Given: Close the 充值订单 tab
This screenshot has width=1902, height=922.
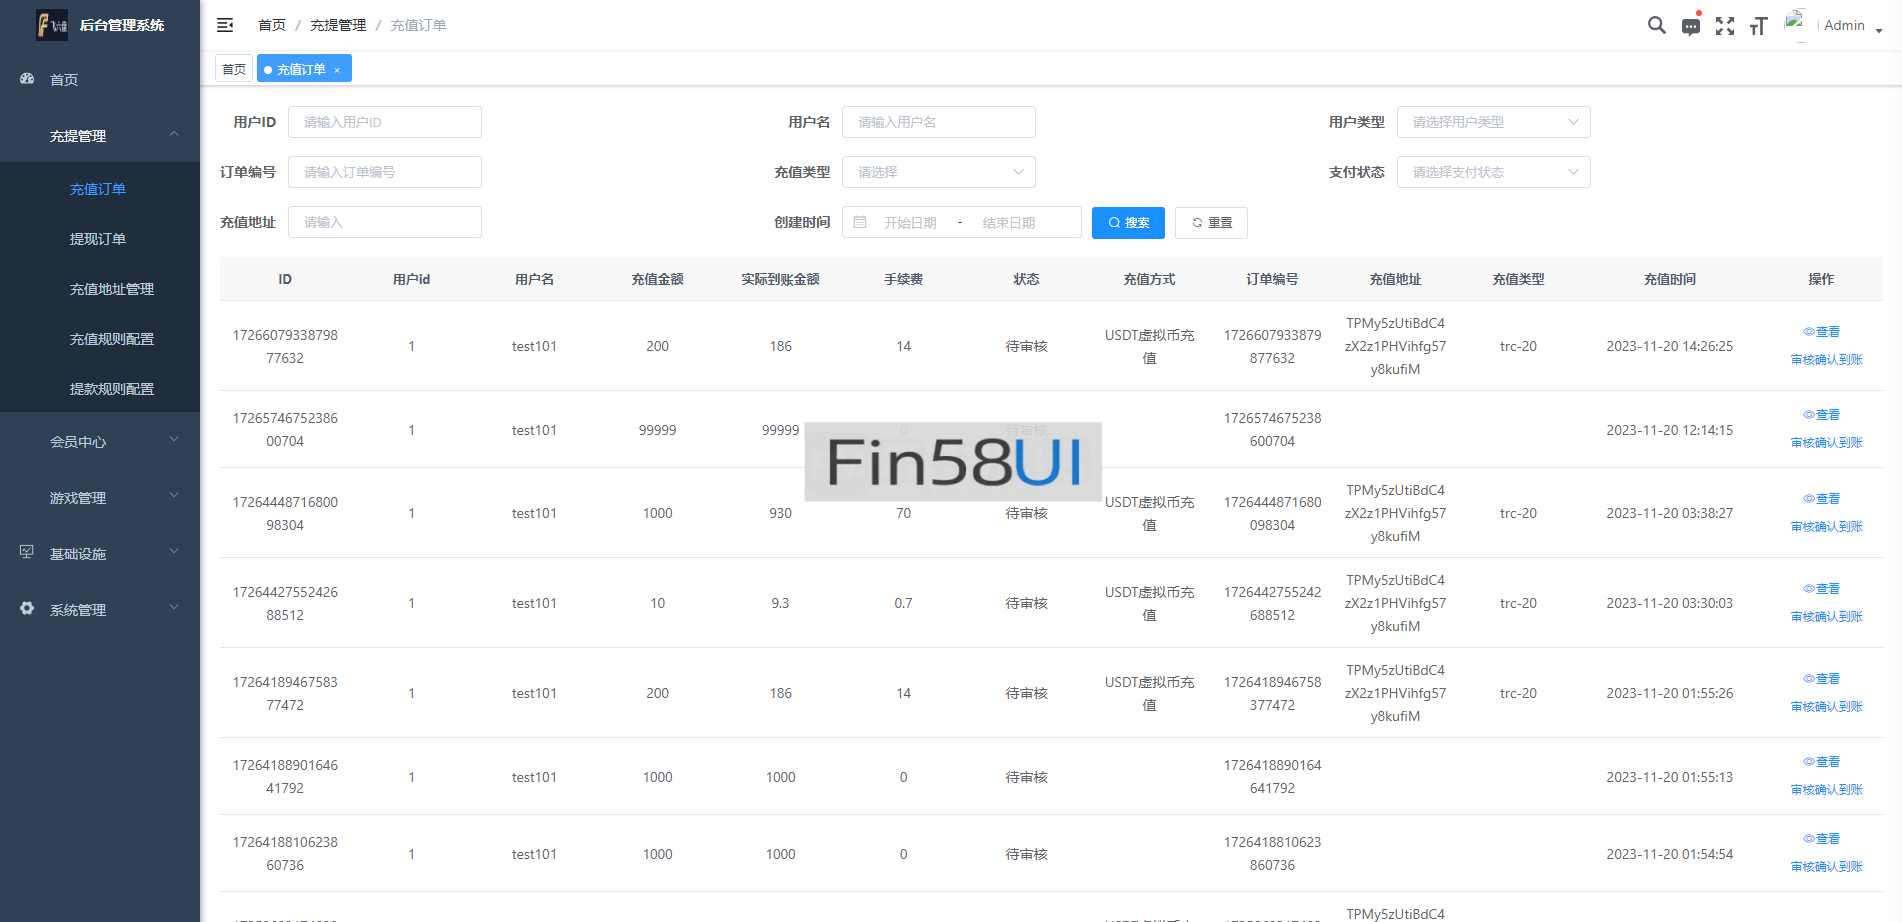Looking at the screenshot, I should pyautogui.click(x=337, y=70).
